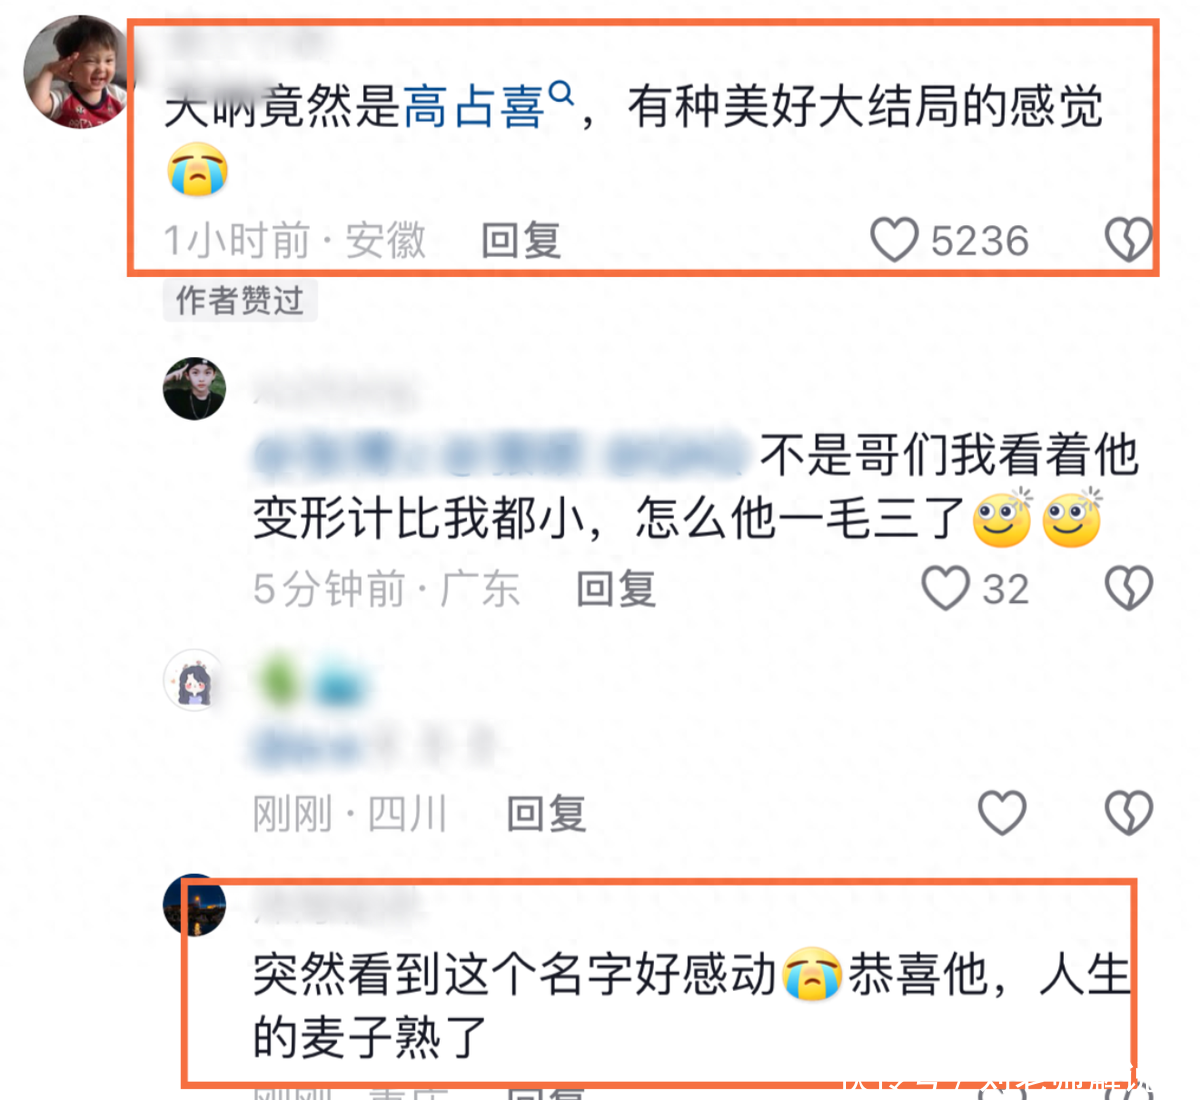Dislike the top comment from 安徽

click(1128, 240)
